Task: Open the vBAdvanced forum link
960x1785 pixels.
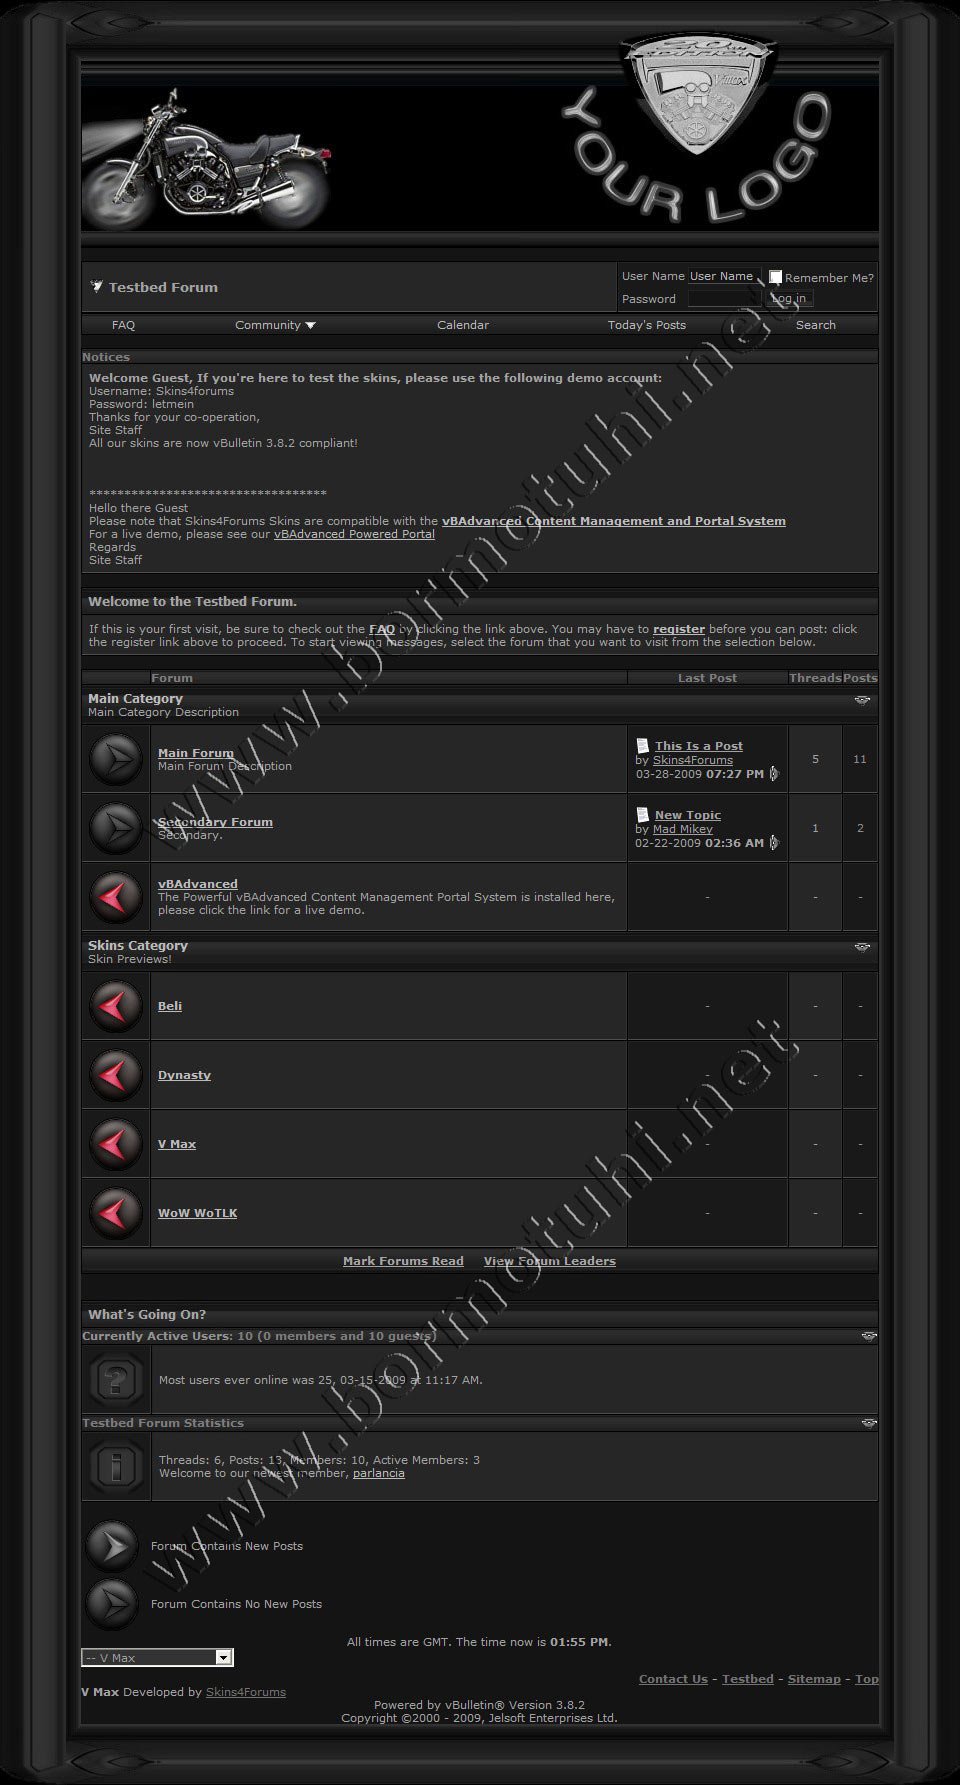Action: tap(198, 884)
